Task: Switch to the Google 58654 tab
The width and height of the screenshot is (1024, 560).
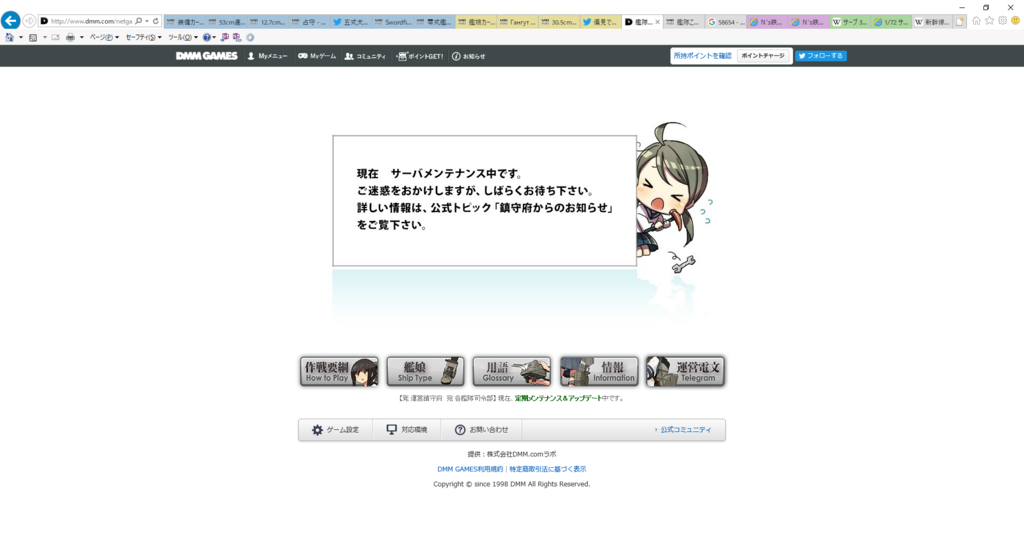Action: [726, 22]
